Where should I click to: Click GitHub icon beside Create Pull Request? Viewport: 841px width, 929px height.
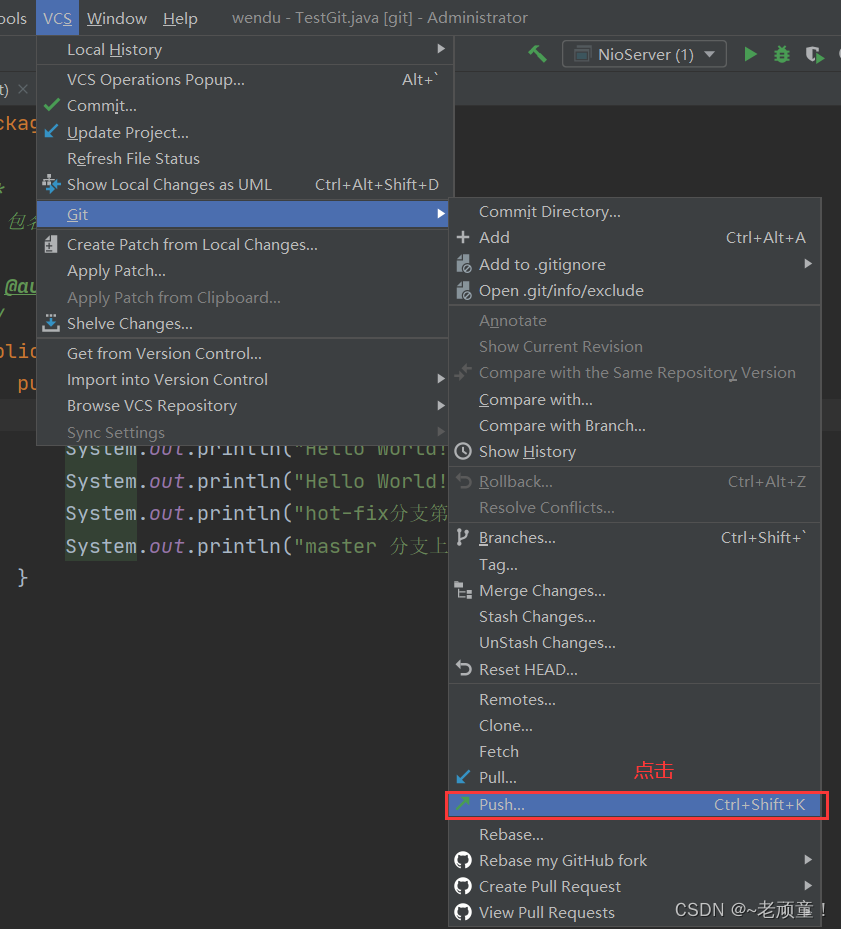tap(463, 886)
